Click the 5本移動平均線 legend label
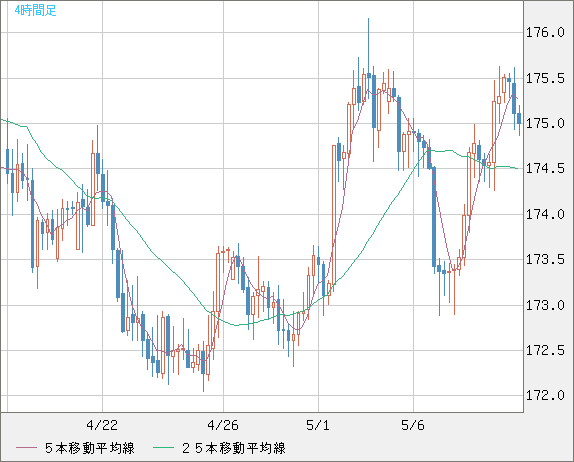This screenshot has height=462, width=574. coord(90,448)
